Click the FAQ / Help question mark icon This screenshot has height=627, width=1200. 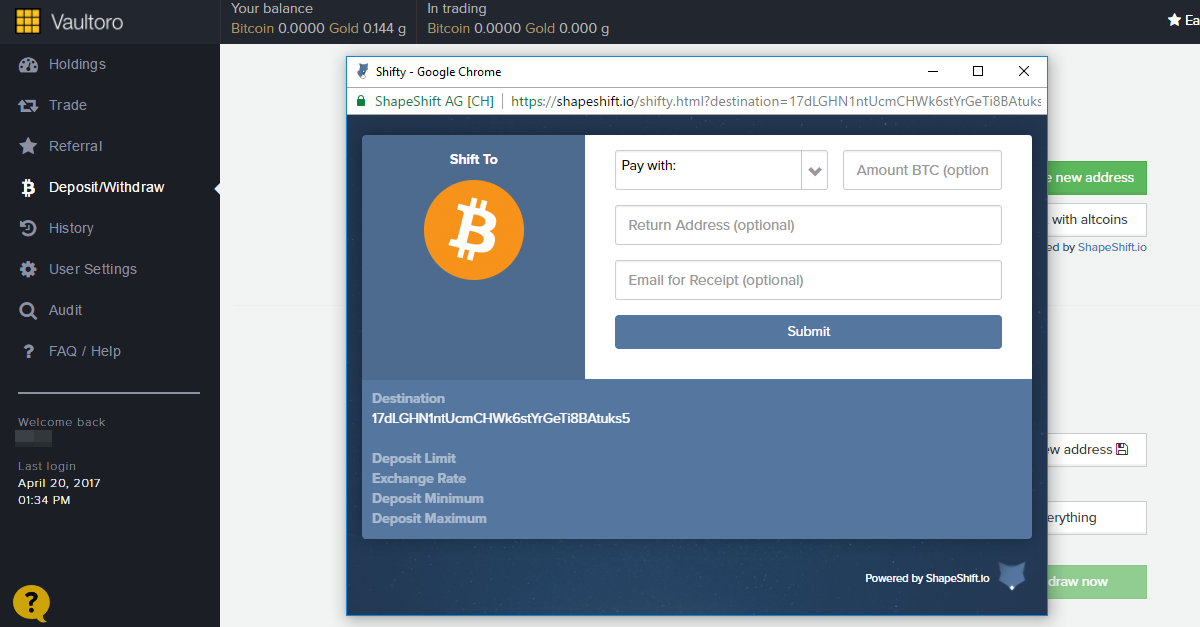click(29, 351)
